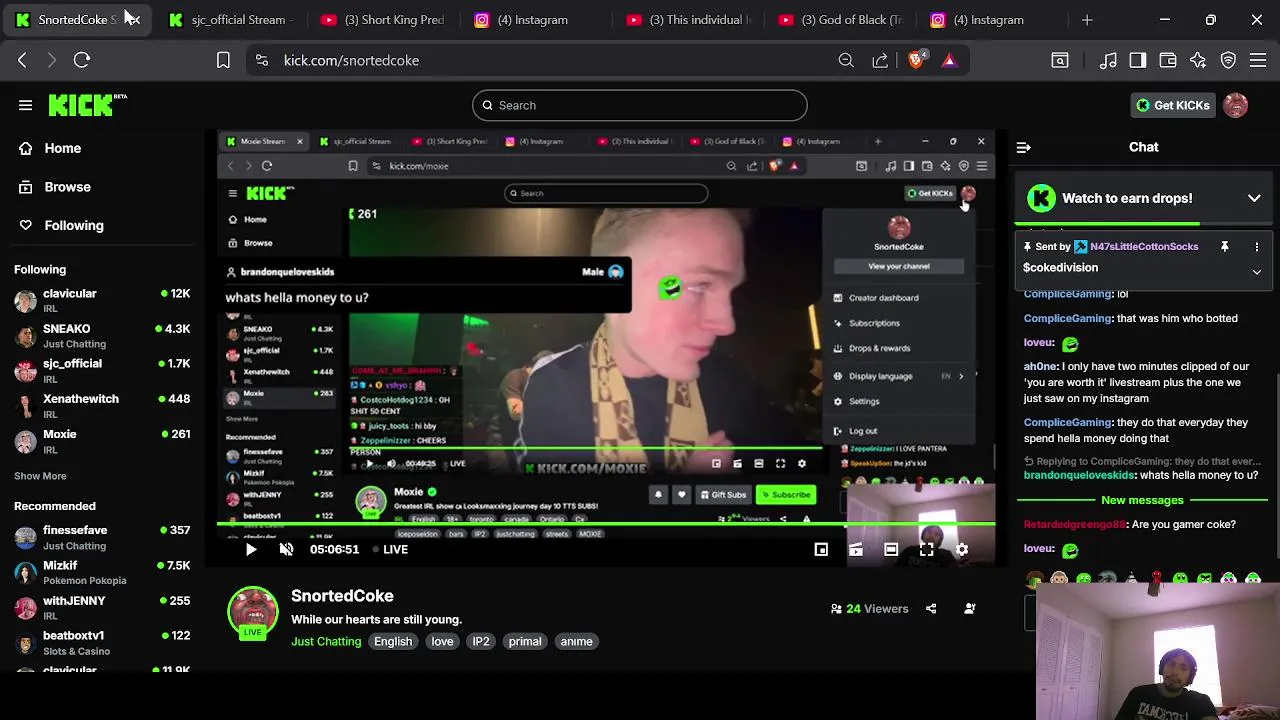Select the primal tag
1280x720 pixels.
pos(525,641)
